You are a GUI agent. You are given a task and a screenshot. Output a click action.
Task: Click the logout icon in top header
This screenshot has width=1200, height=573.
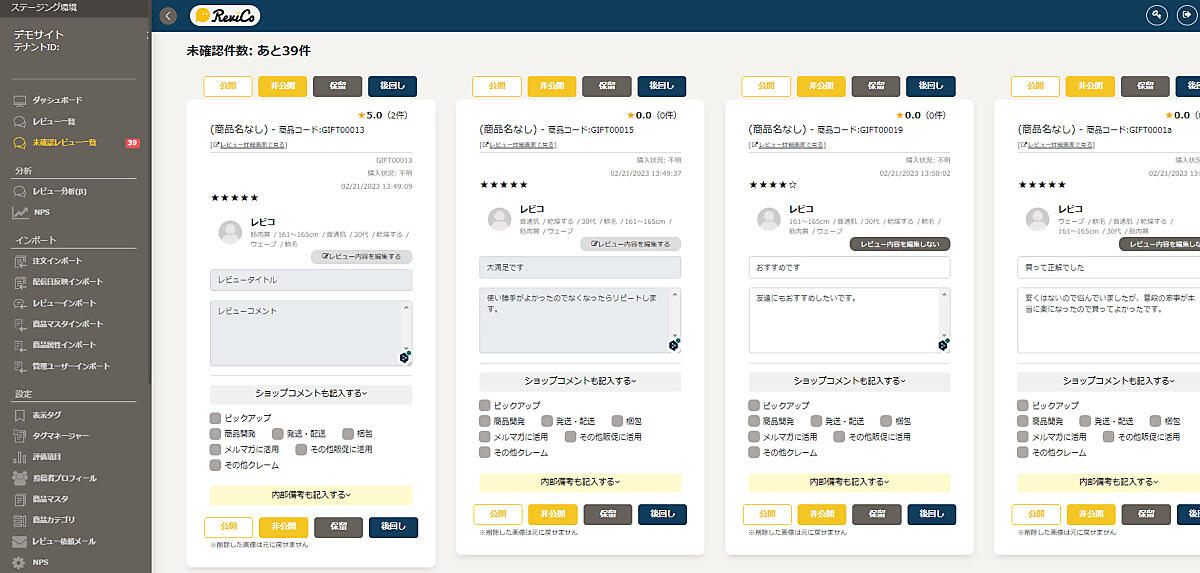point(1186,15)
